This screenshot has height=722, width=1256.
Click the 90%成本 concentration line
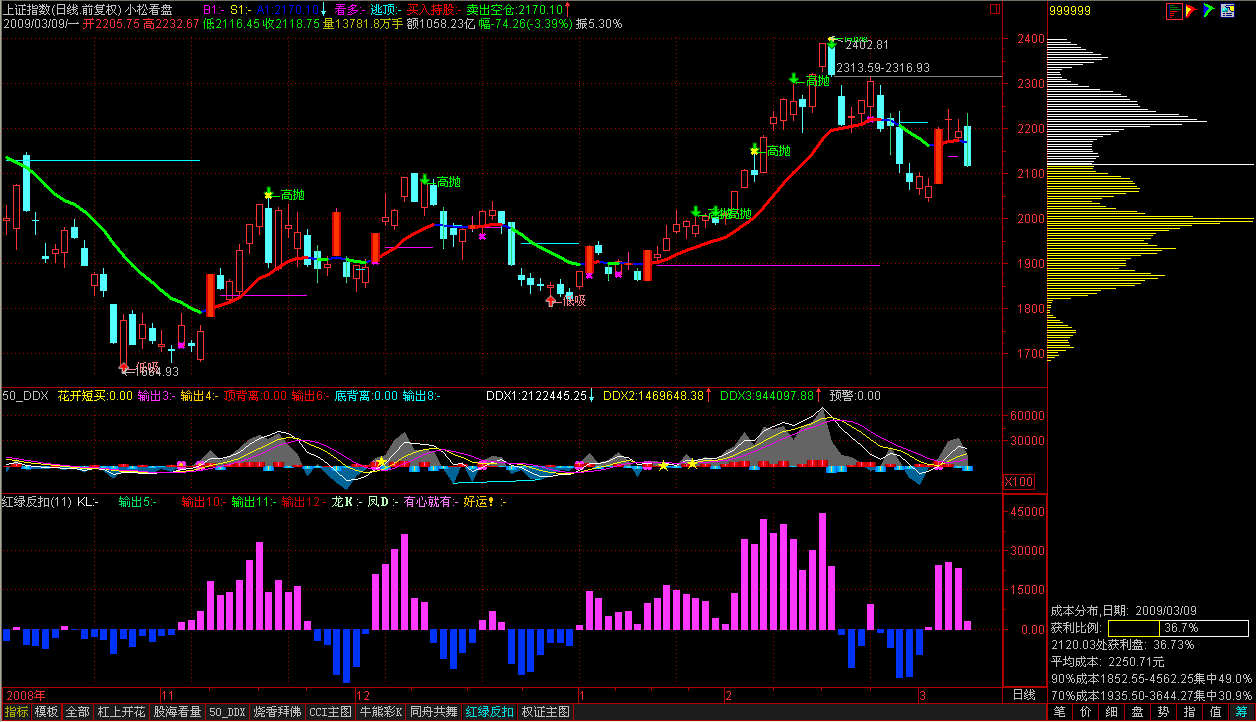tap(1151, 679)
